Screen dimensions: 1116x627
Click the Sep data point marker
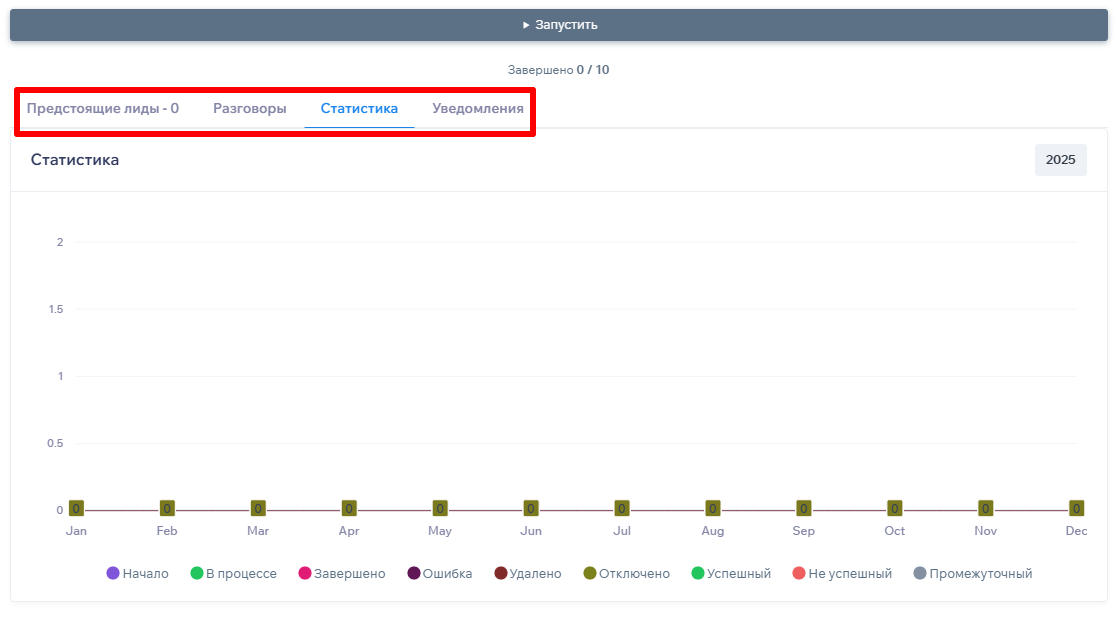pyautogui.click(x=803, y=509)
